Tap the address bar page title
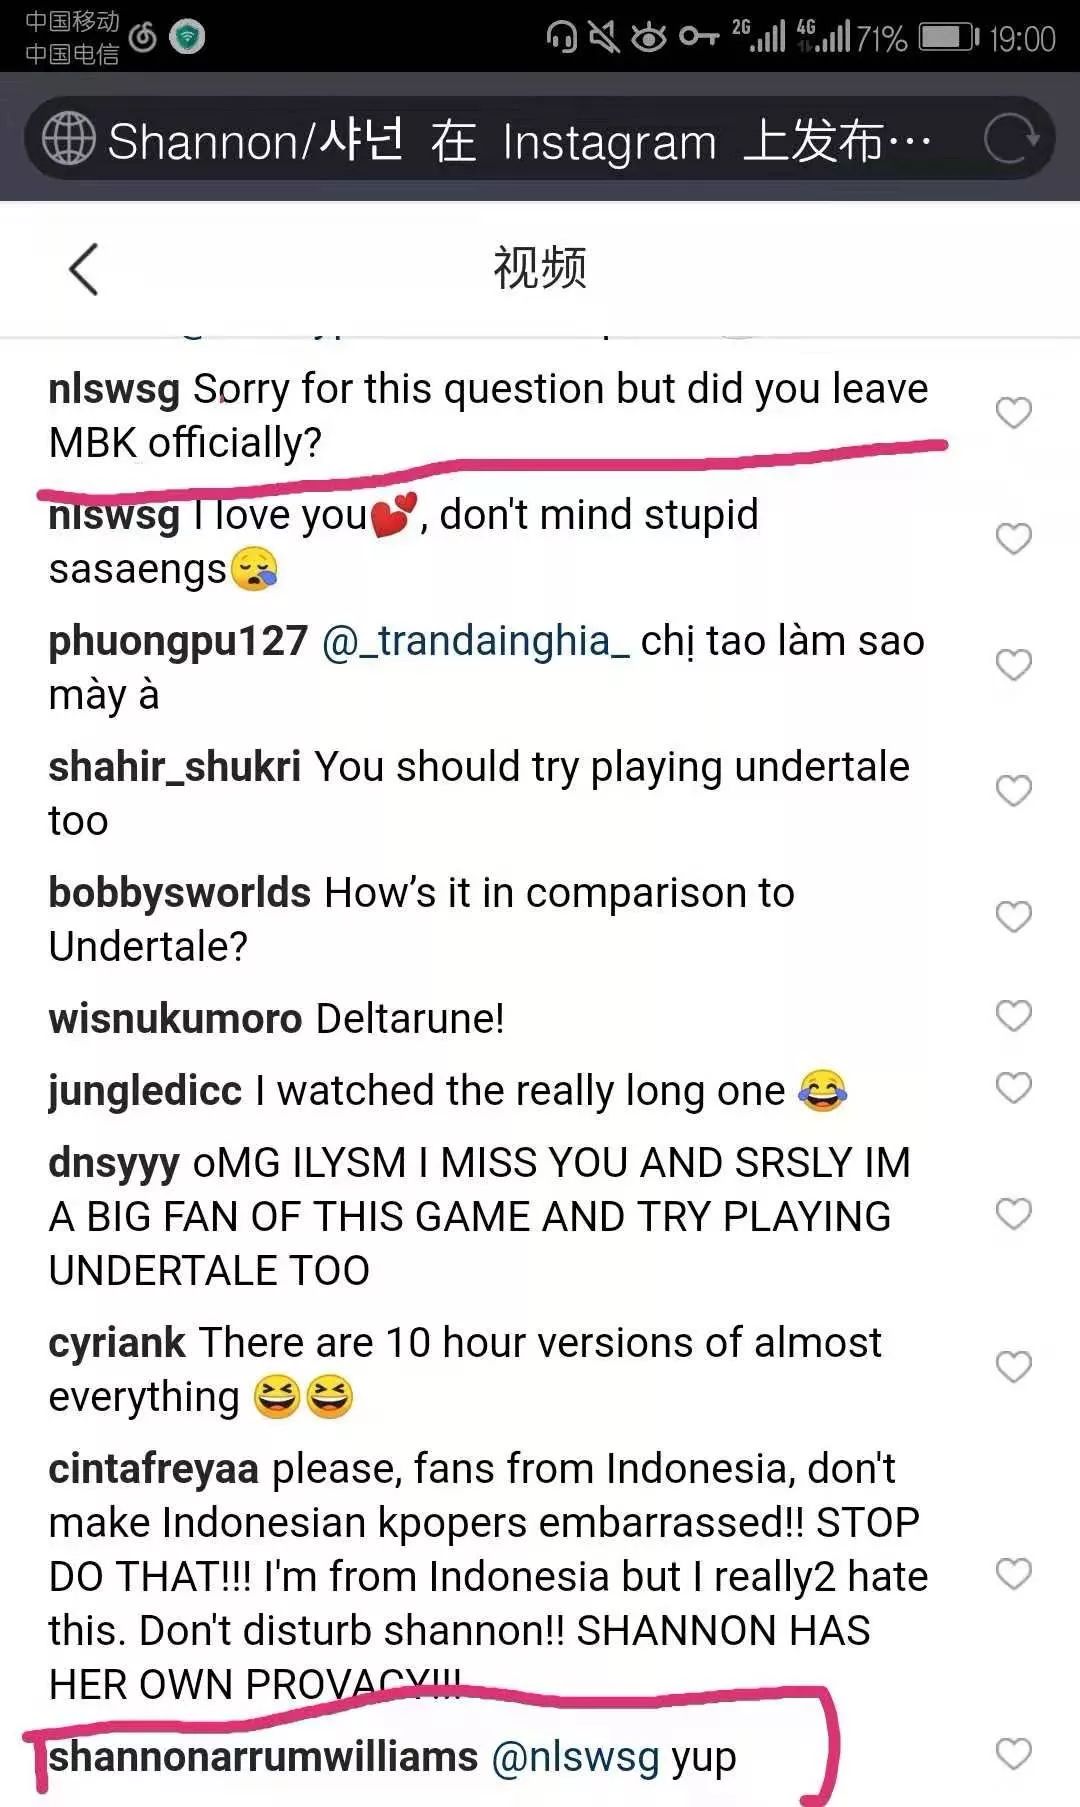The width and height of the screenshot is (1080, 1807). click(520, 141)
